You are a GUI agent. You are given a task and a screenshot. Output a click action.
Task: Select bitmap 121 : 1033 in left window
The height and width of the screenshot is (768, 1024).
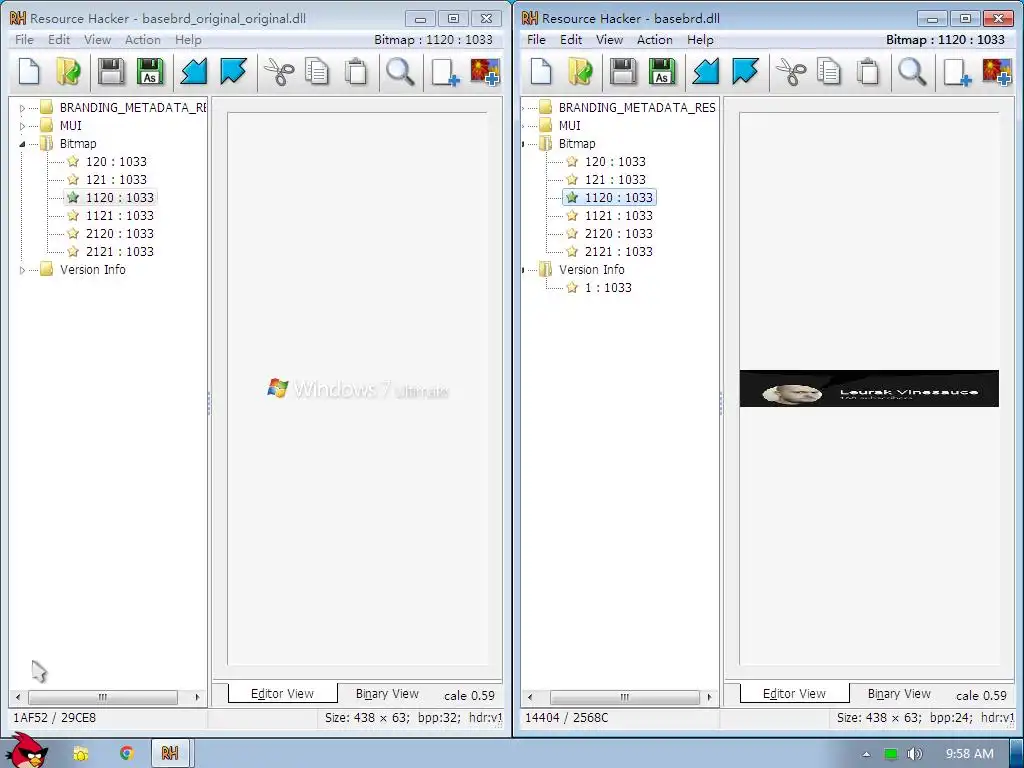click(116, 180)
